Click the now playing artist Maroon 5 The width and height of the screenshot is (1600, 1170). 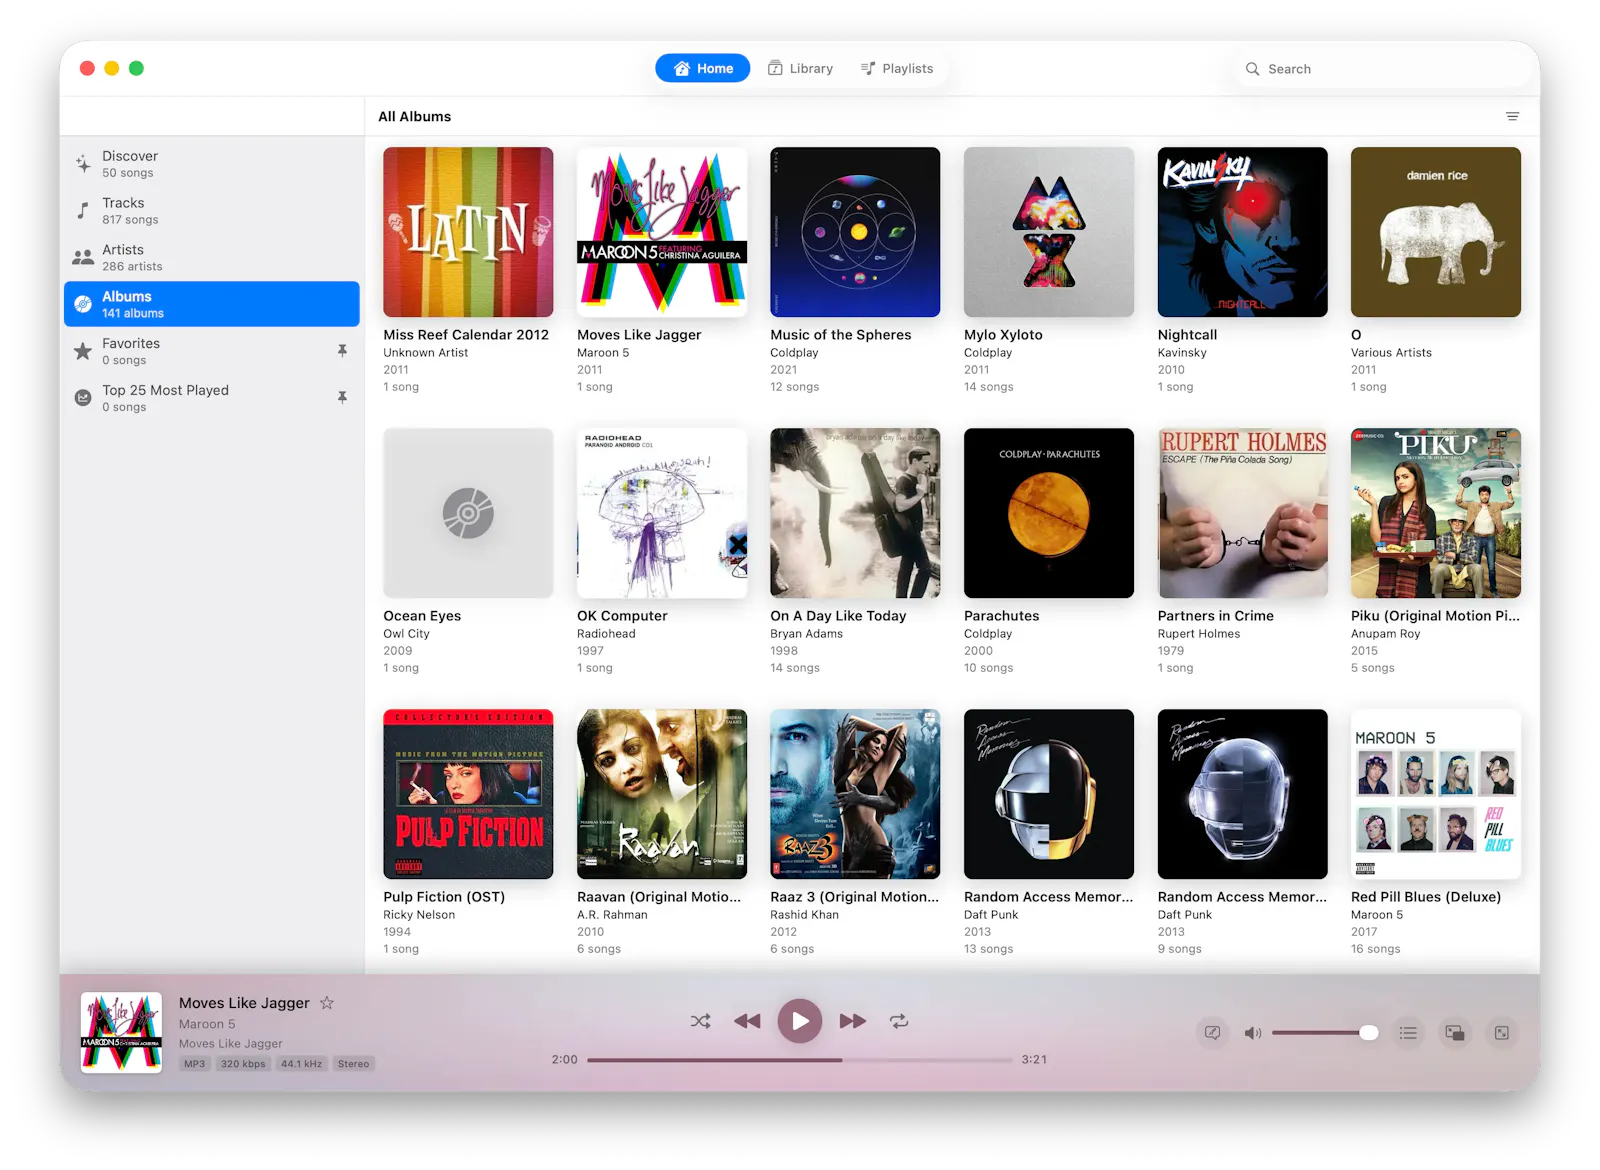click(207, 1024)
